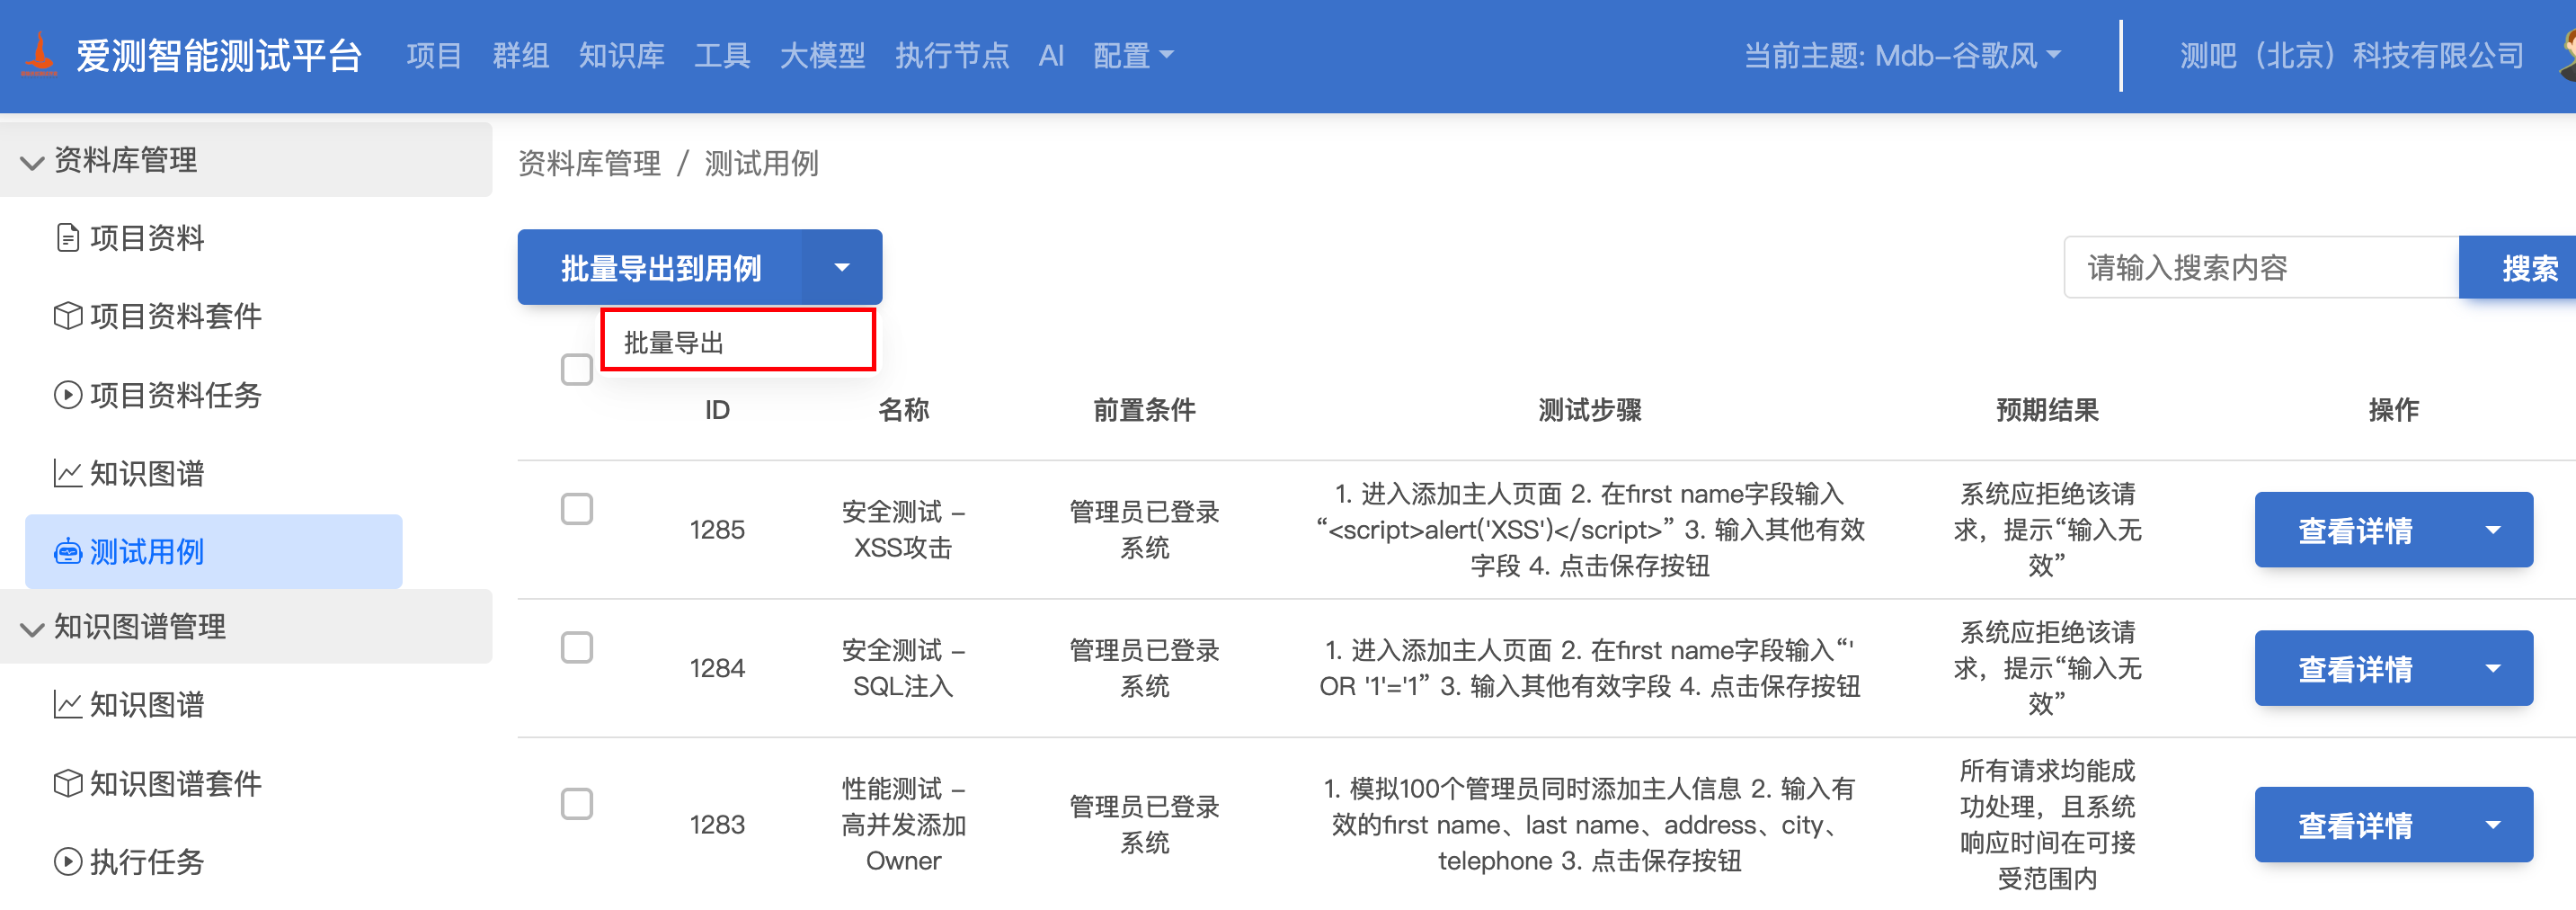Select 项目资料 in the sidebar
Viewport: 2576px width, 910px height.
(147, 238)
